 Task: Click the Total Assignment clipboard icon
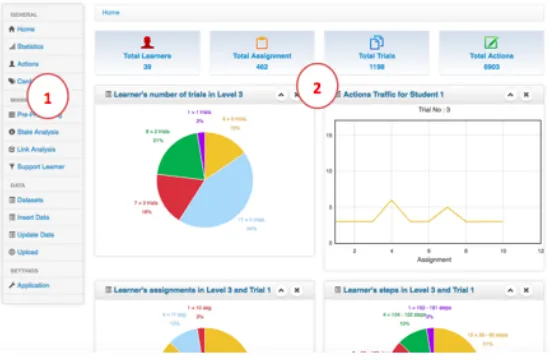[x=262, y=42]
